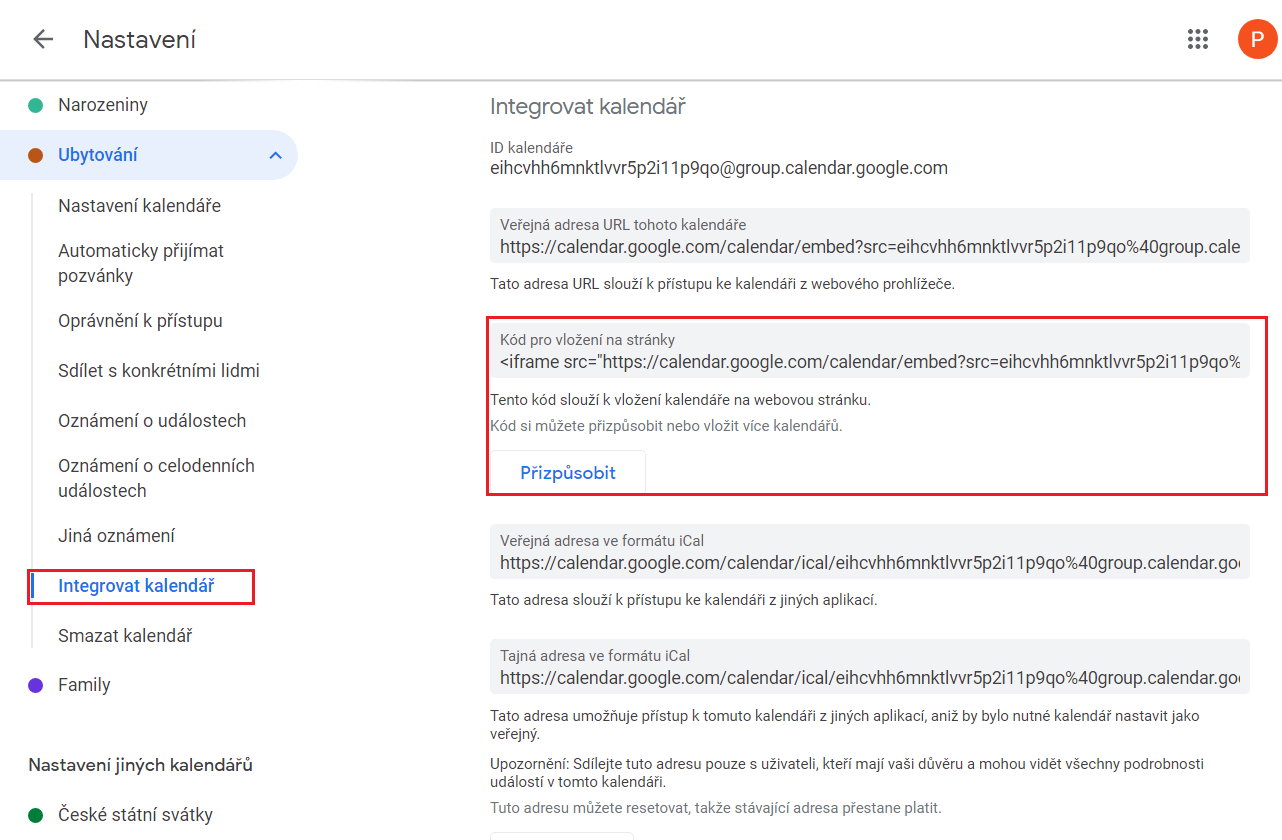Open Smazat kalendář section

pyautogui.click(x=125, y=636)
